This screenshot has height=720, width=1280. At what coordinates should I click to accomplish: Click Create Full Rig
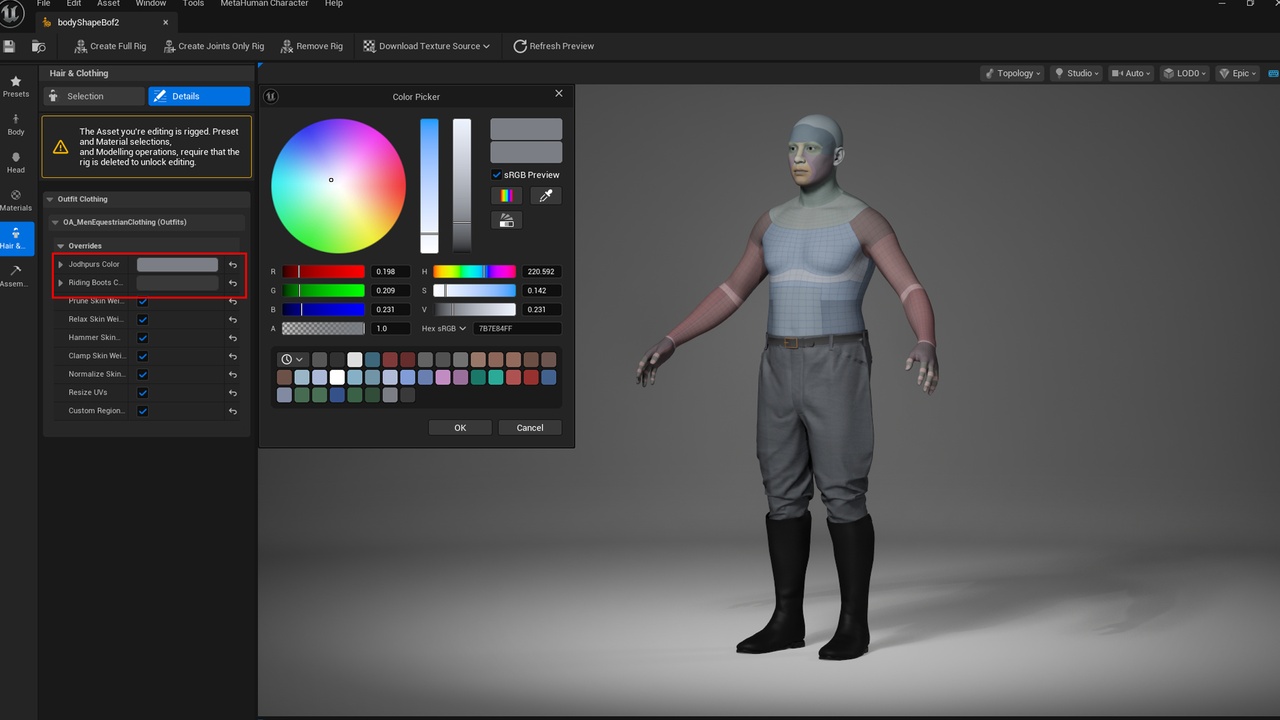point(110,46)
